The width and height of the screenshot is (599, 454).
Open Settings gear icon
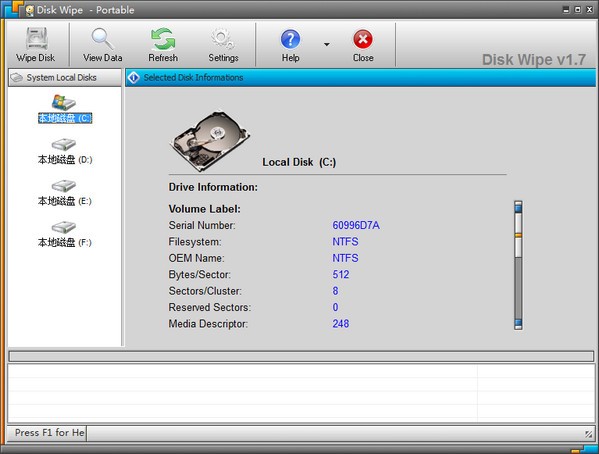point(223,39)
